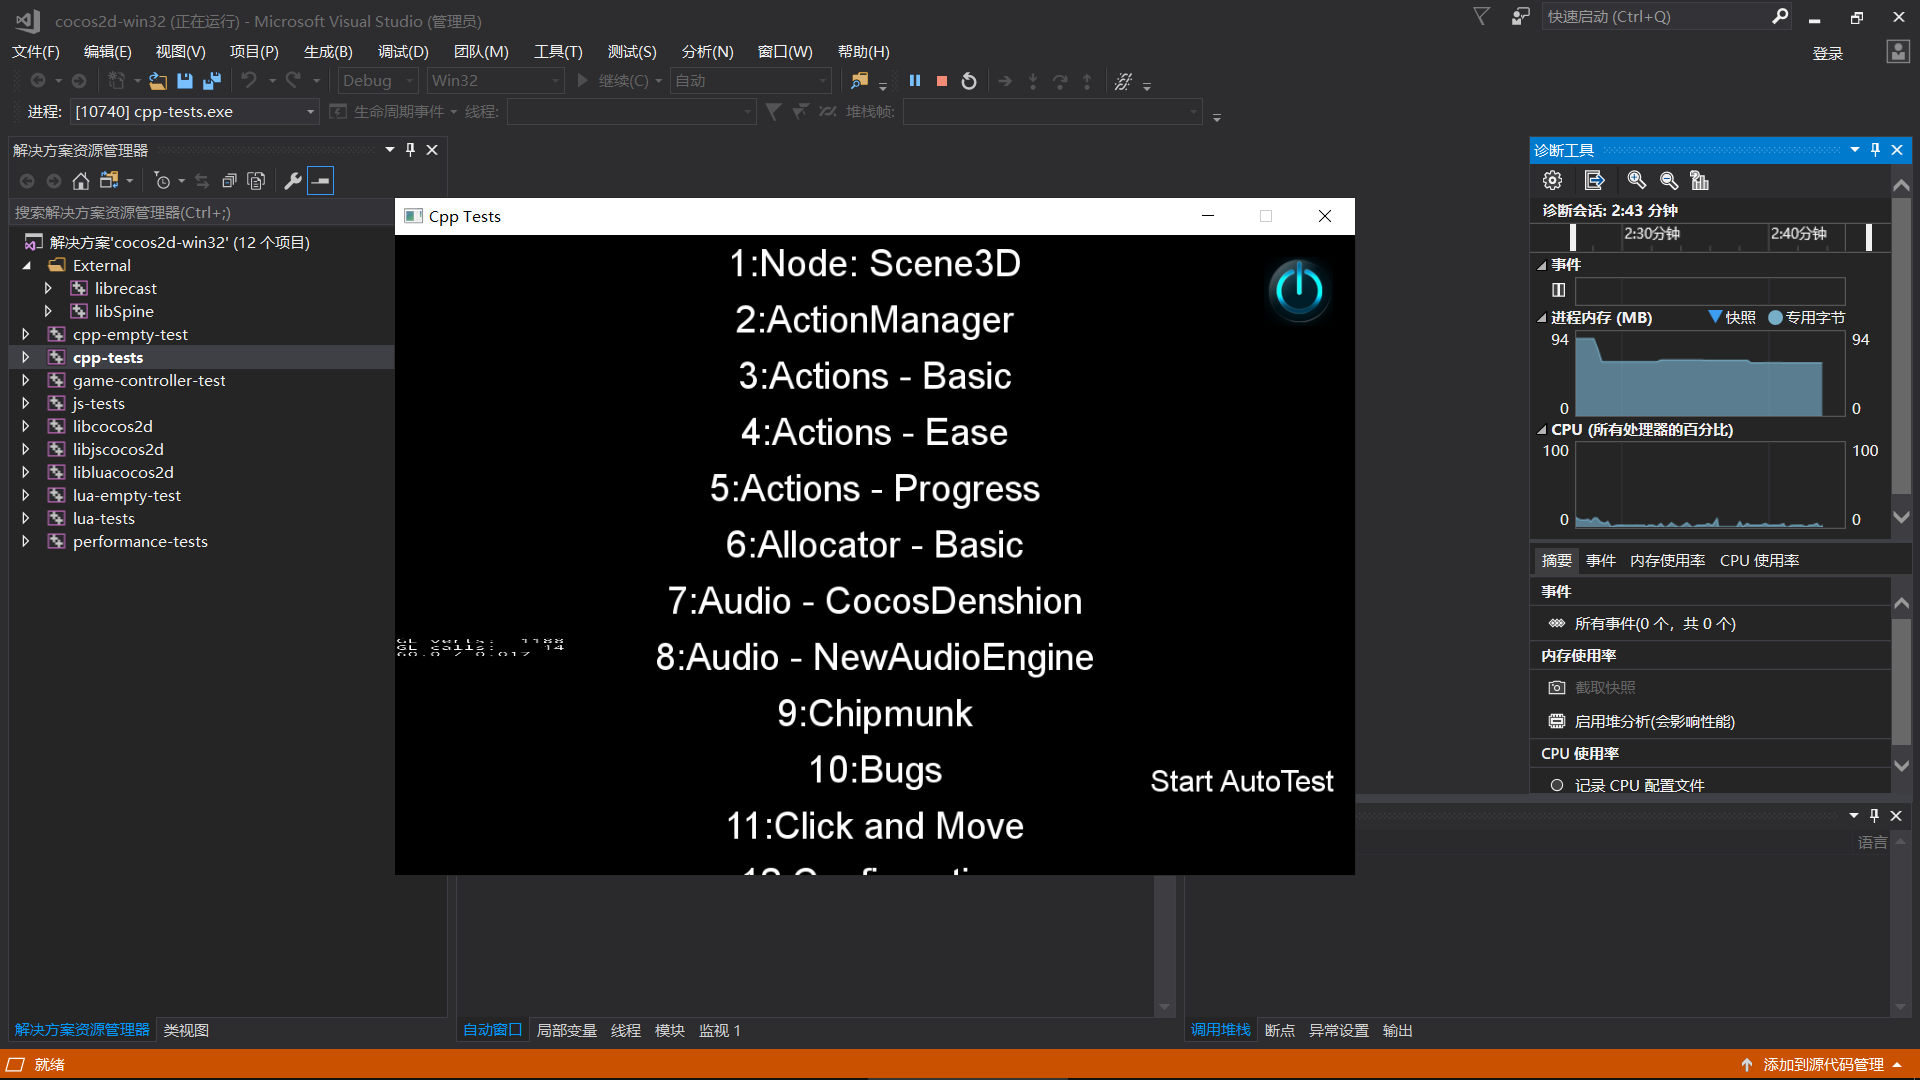Click the Home icon in Solution Explorer
Image resolution: width=1920 pixels, height=1080 pixels.
(81, 181)
